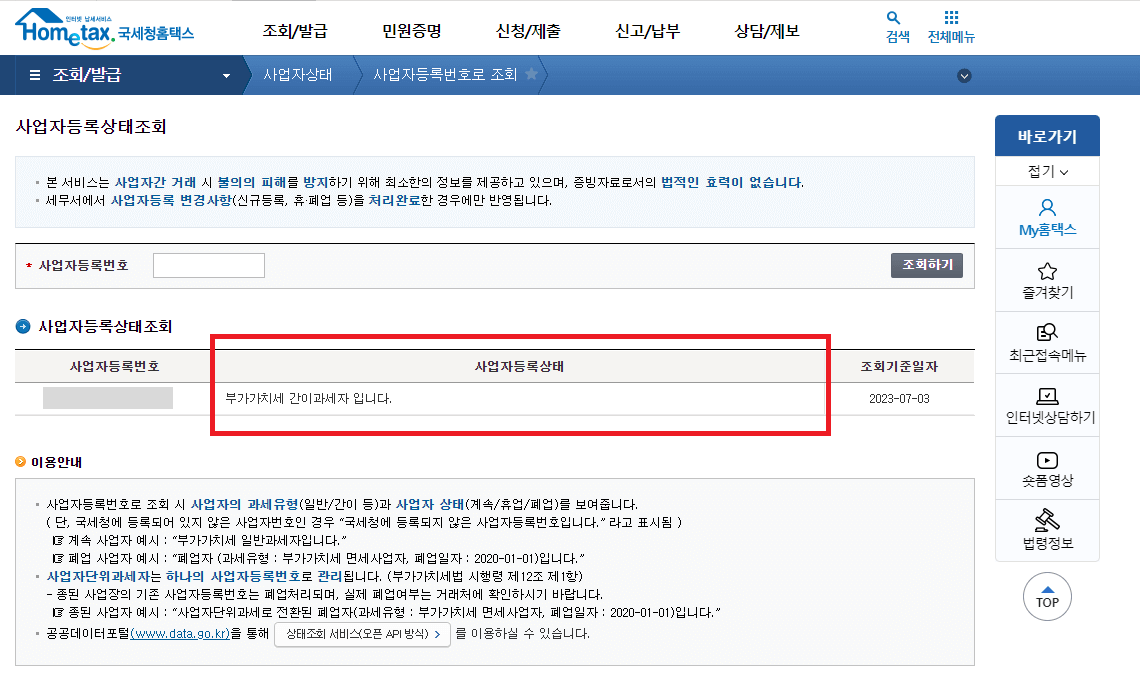Select the My홈택스 sidebar icon
The image size is (1140, 679).
tap(1046, 216)
